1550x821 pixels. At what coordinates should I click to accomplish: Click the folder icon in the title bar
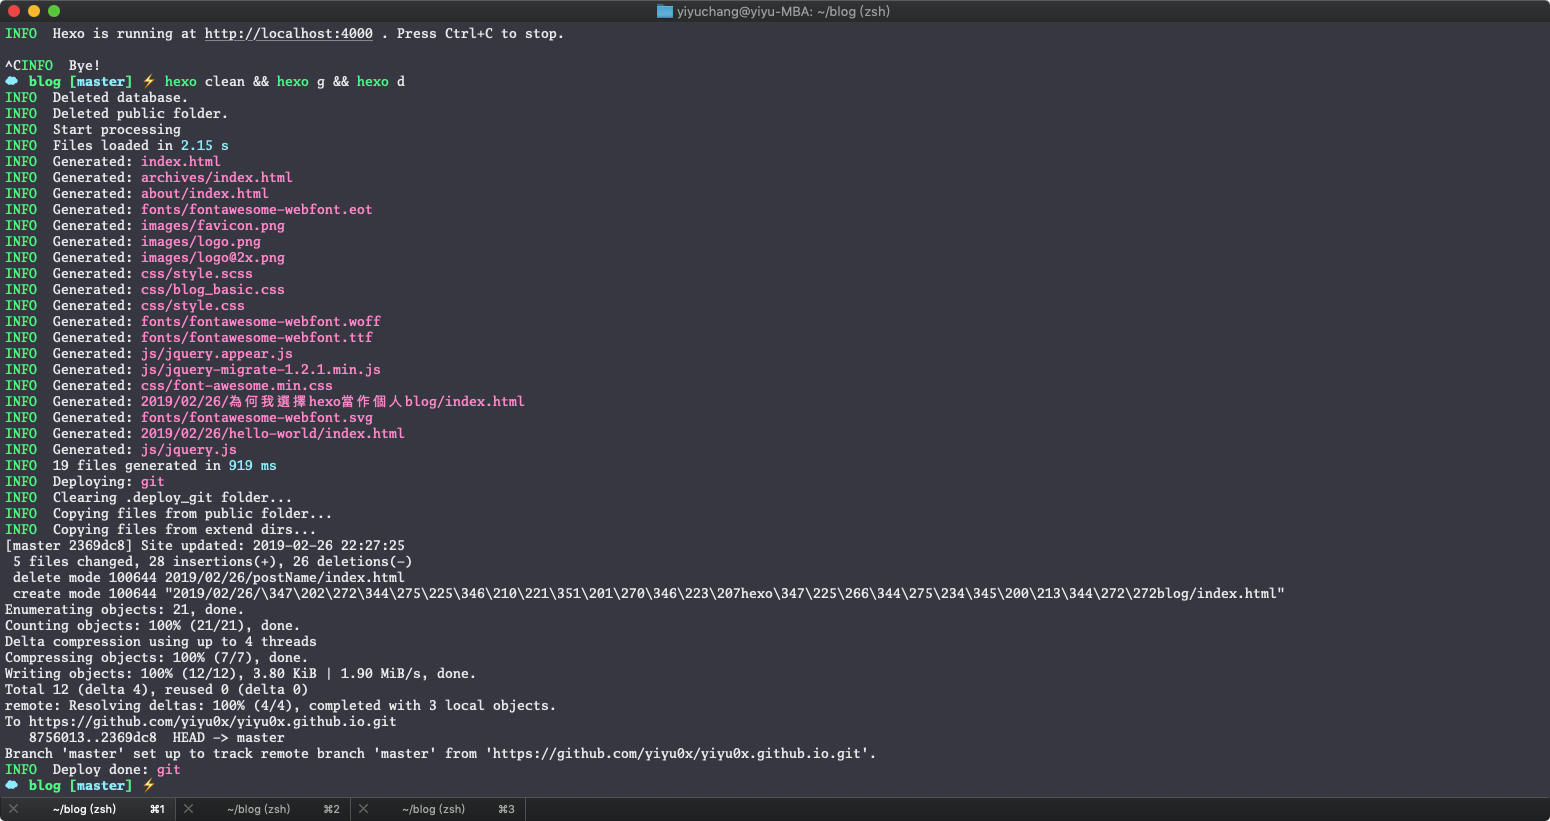[x=665, y=11]
